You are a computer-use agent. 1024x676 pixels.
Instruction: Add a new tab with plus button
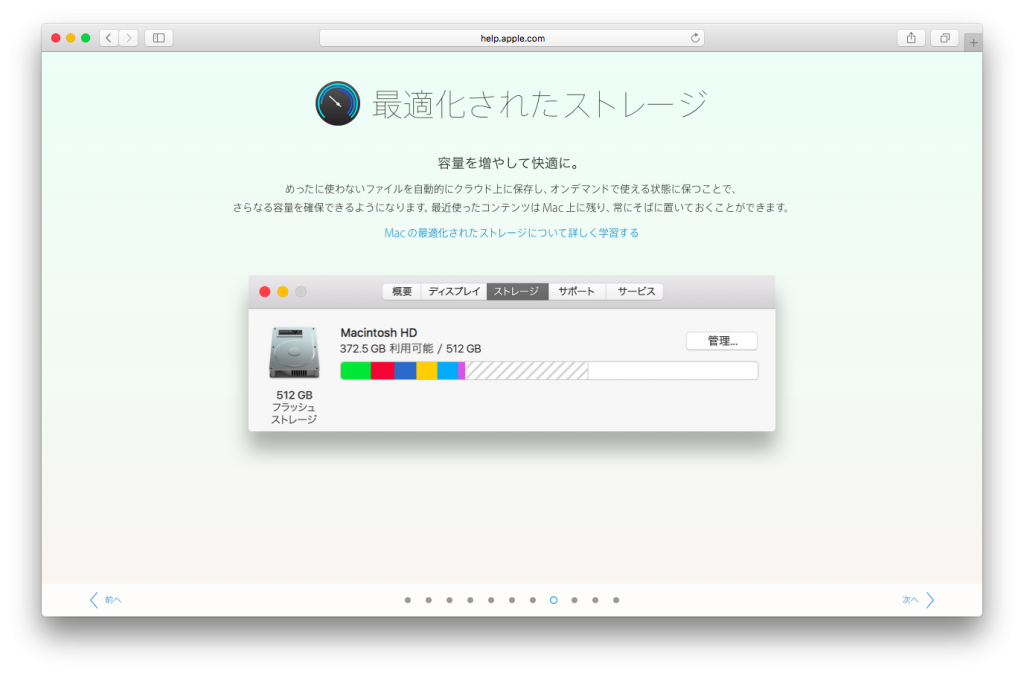973,43
